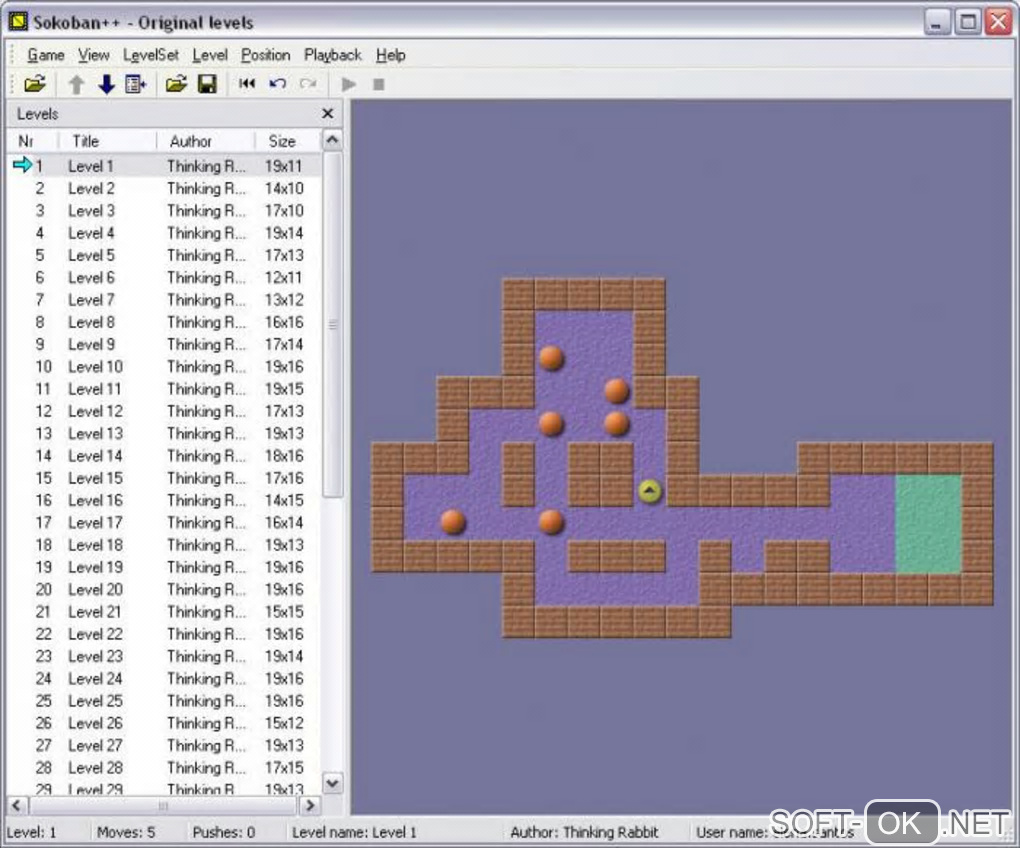This screenshot has height=848, width=1020.
Task: Click the horizontal scroll right arrow
Action: 310,805
